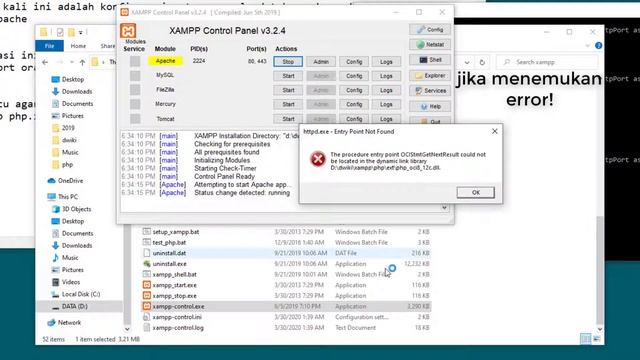Open the Home tab in File Explorer
Image resolution: width=640 pixels, height=360 pixels.
pyautogui.click(x=78, y=46)
